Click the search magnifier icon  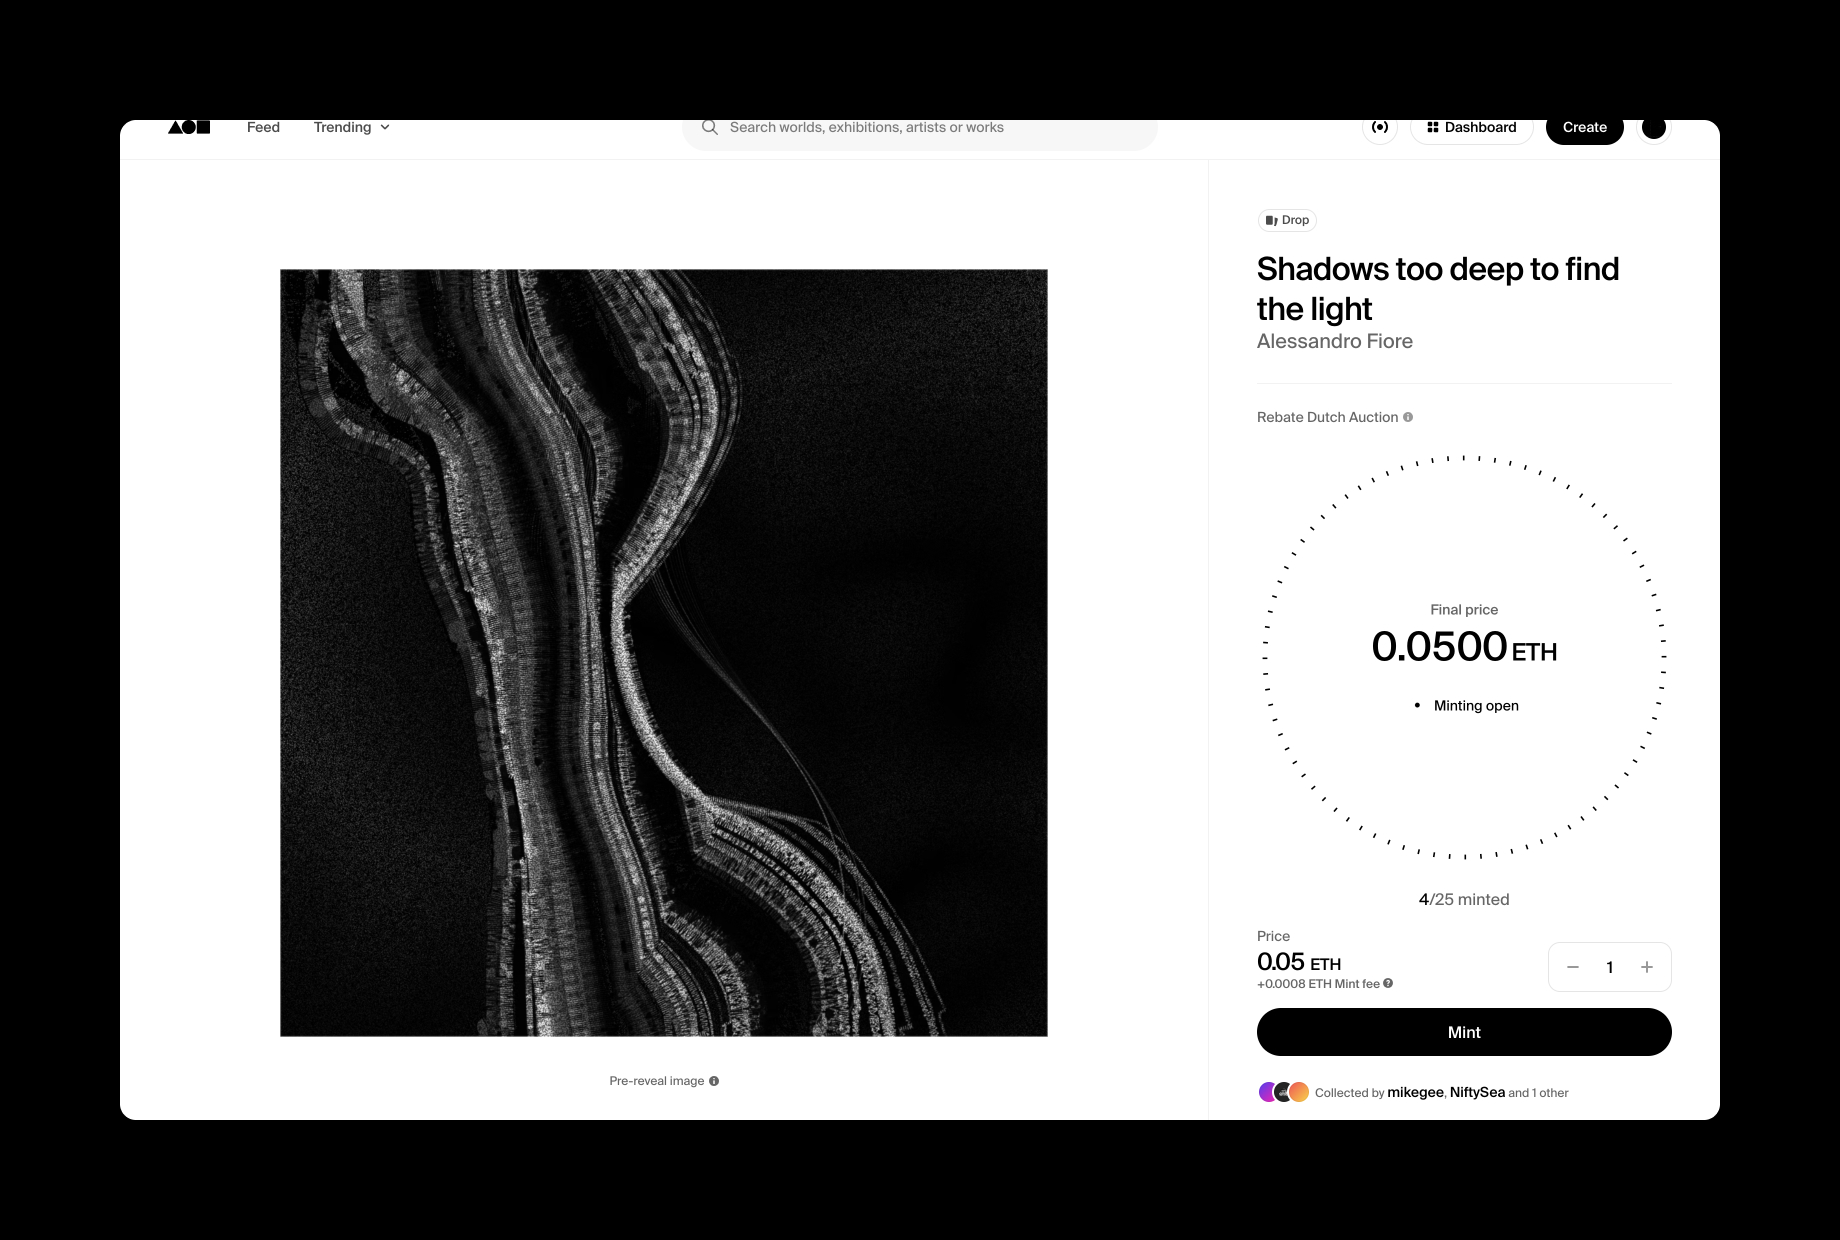click(x=710, y=127)
